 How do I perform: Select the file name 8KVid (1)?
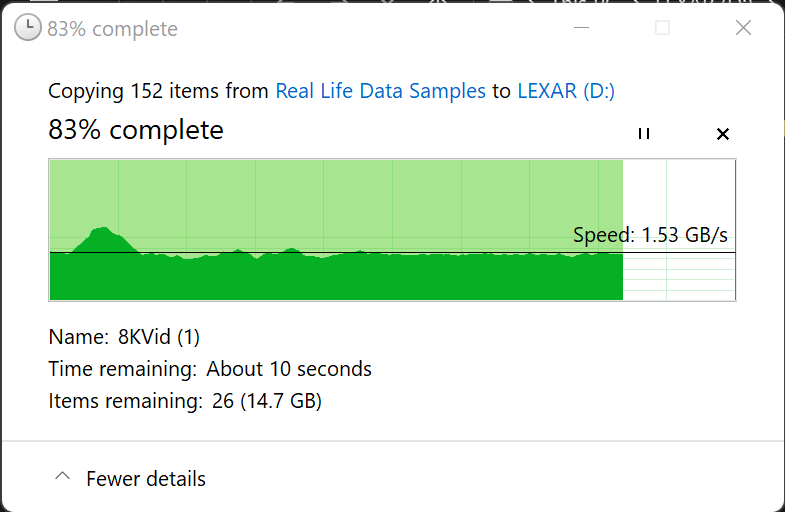(159, 337)
